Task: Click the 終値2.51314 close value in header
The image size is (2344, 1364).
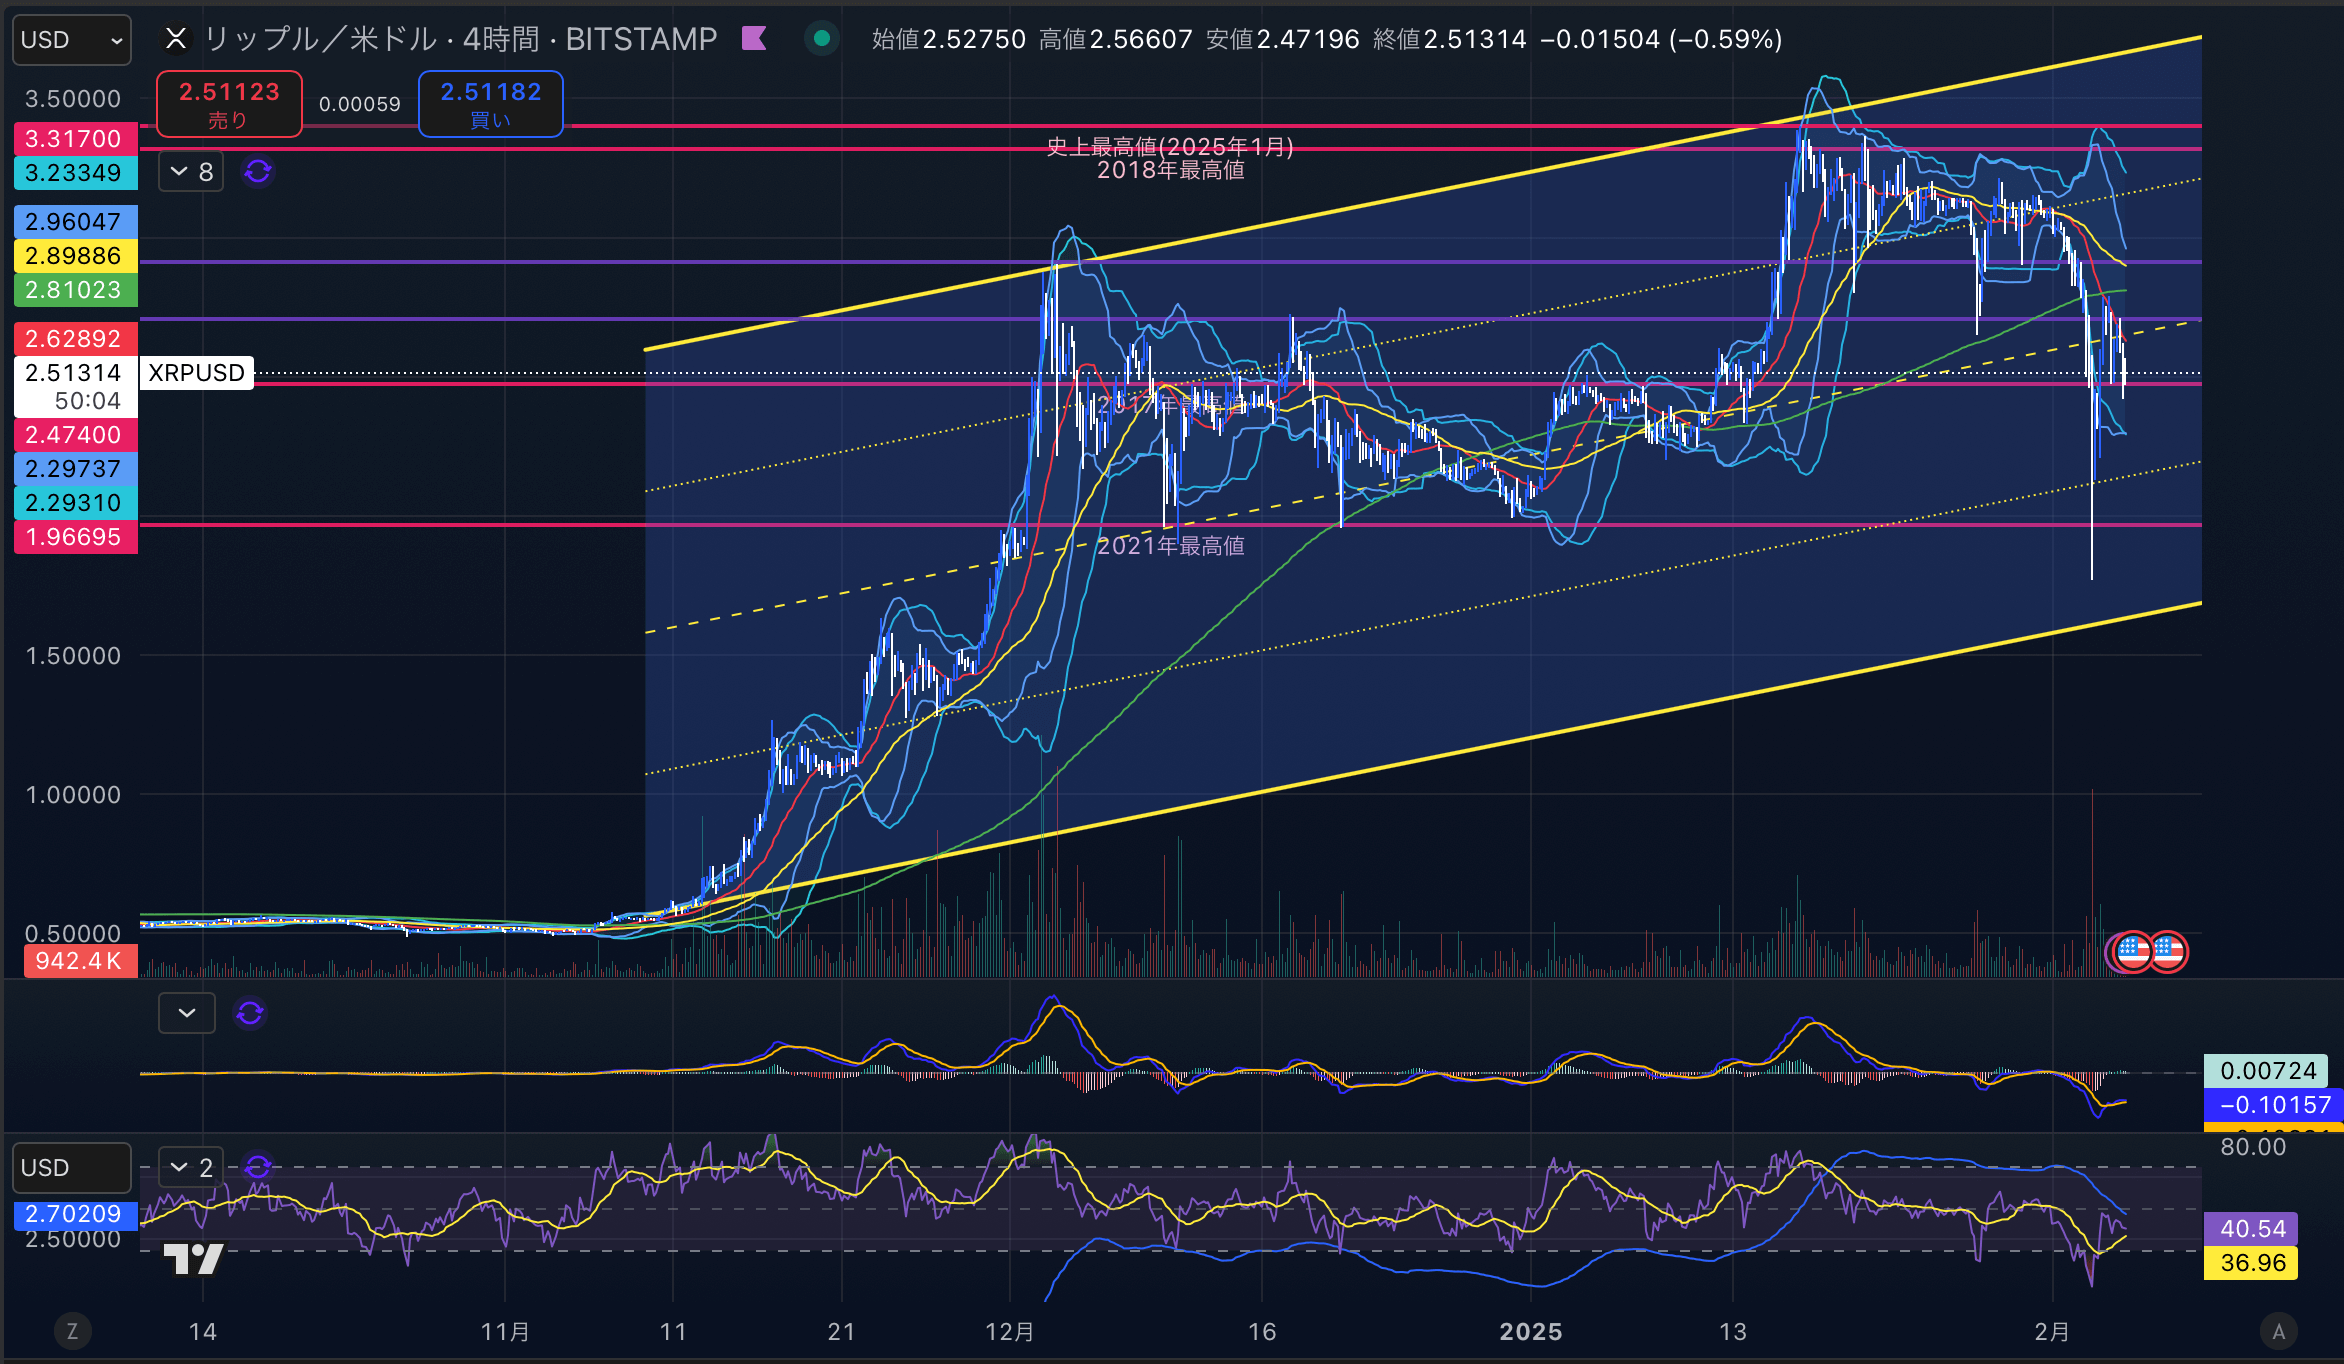Action: [x=1450, y=39]
